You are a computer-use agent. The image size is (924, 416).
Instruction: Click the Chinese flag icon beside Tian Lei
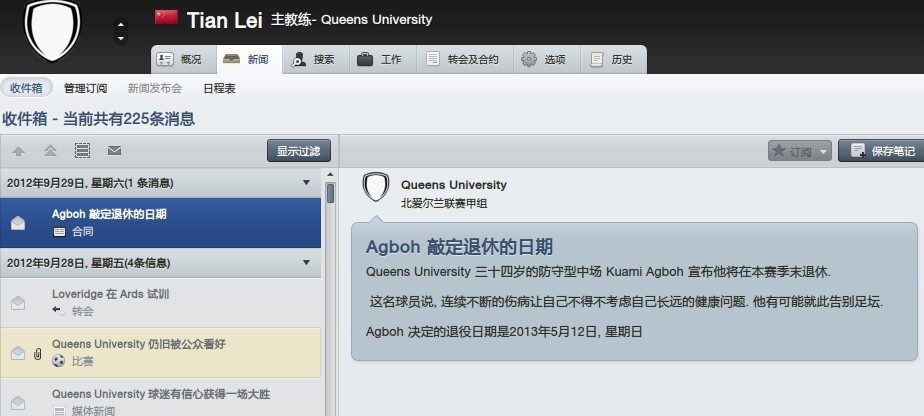point(166,18)
